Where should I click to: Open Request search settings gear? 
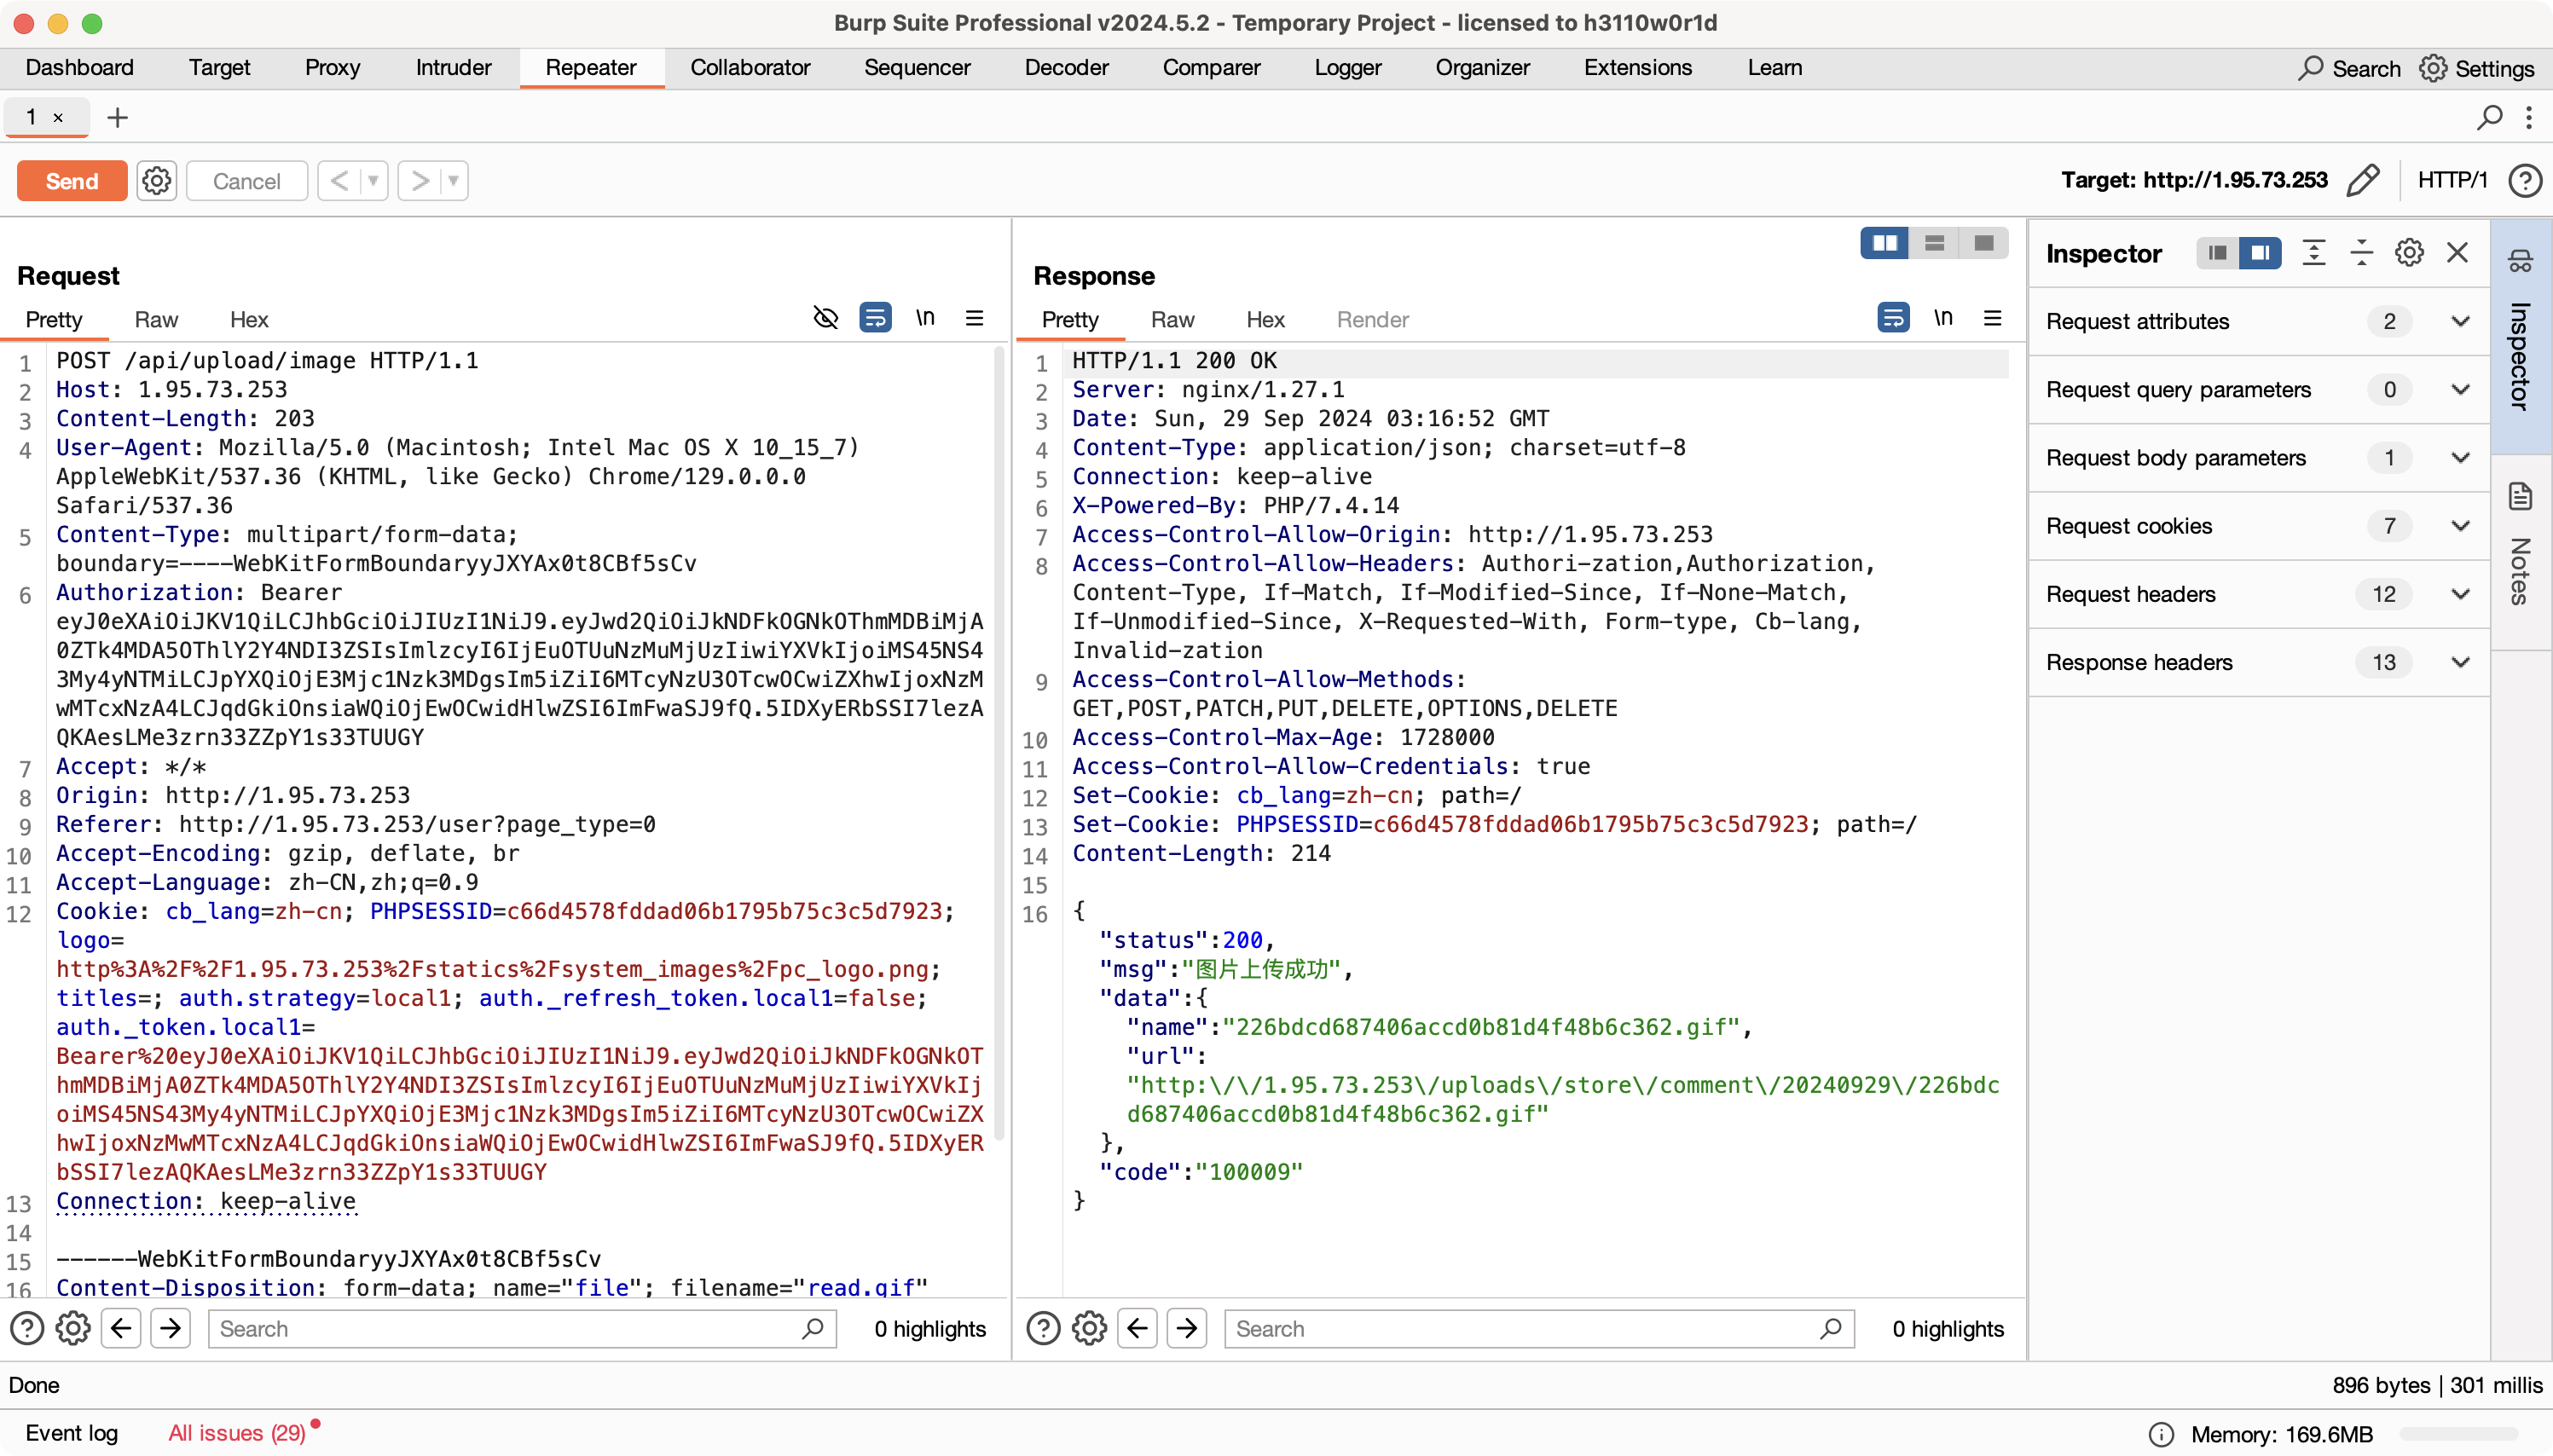pos(73,1328)
